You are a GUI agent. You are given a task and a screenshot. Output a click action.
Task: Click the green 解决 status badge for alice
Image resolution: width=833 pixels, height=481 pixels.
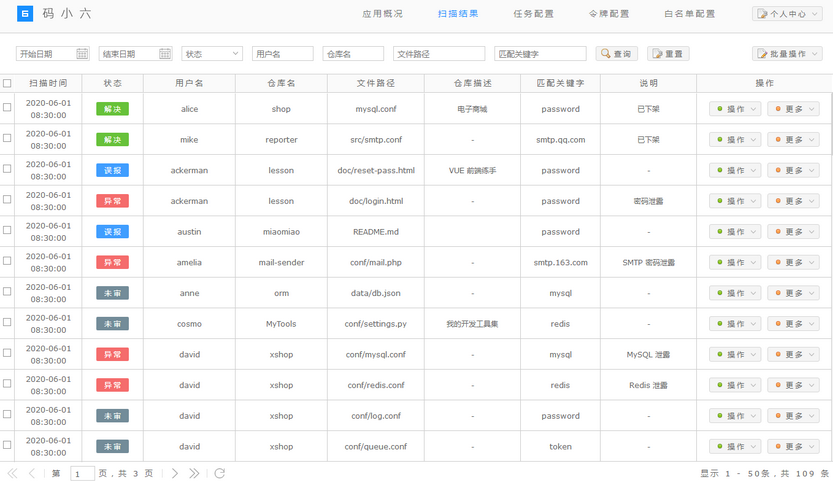click(113, 109)
